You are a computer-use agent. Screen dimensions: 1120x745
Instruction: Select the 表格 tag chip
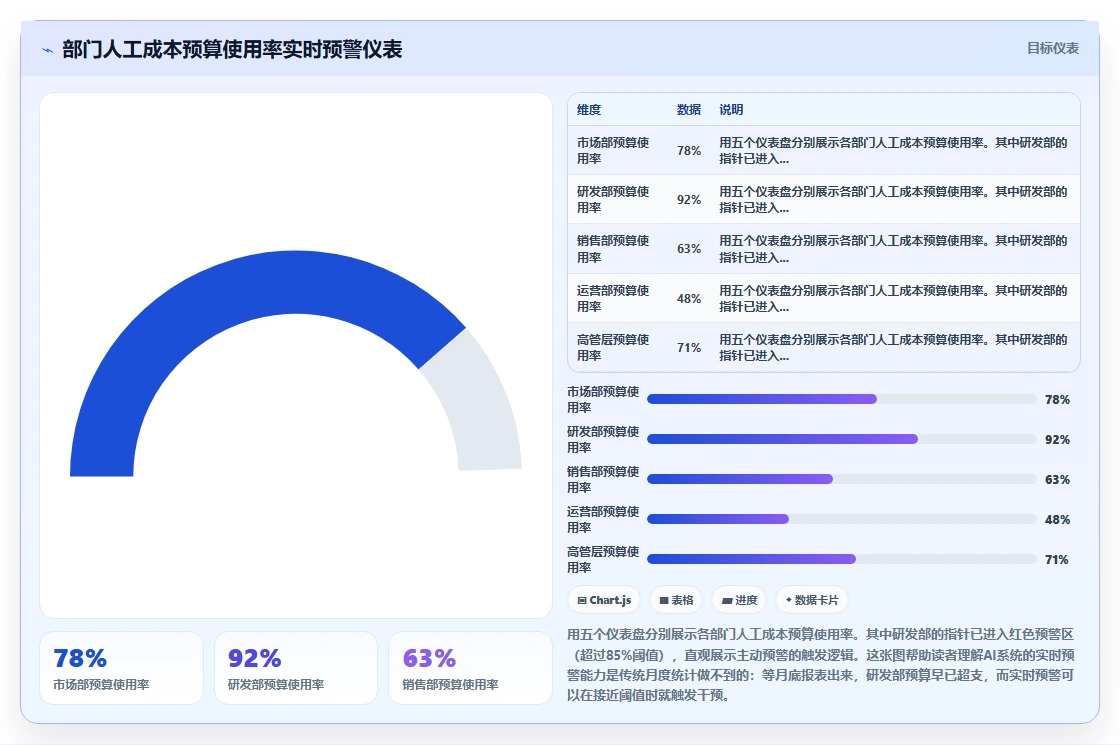coord(676,600)
